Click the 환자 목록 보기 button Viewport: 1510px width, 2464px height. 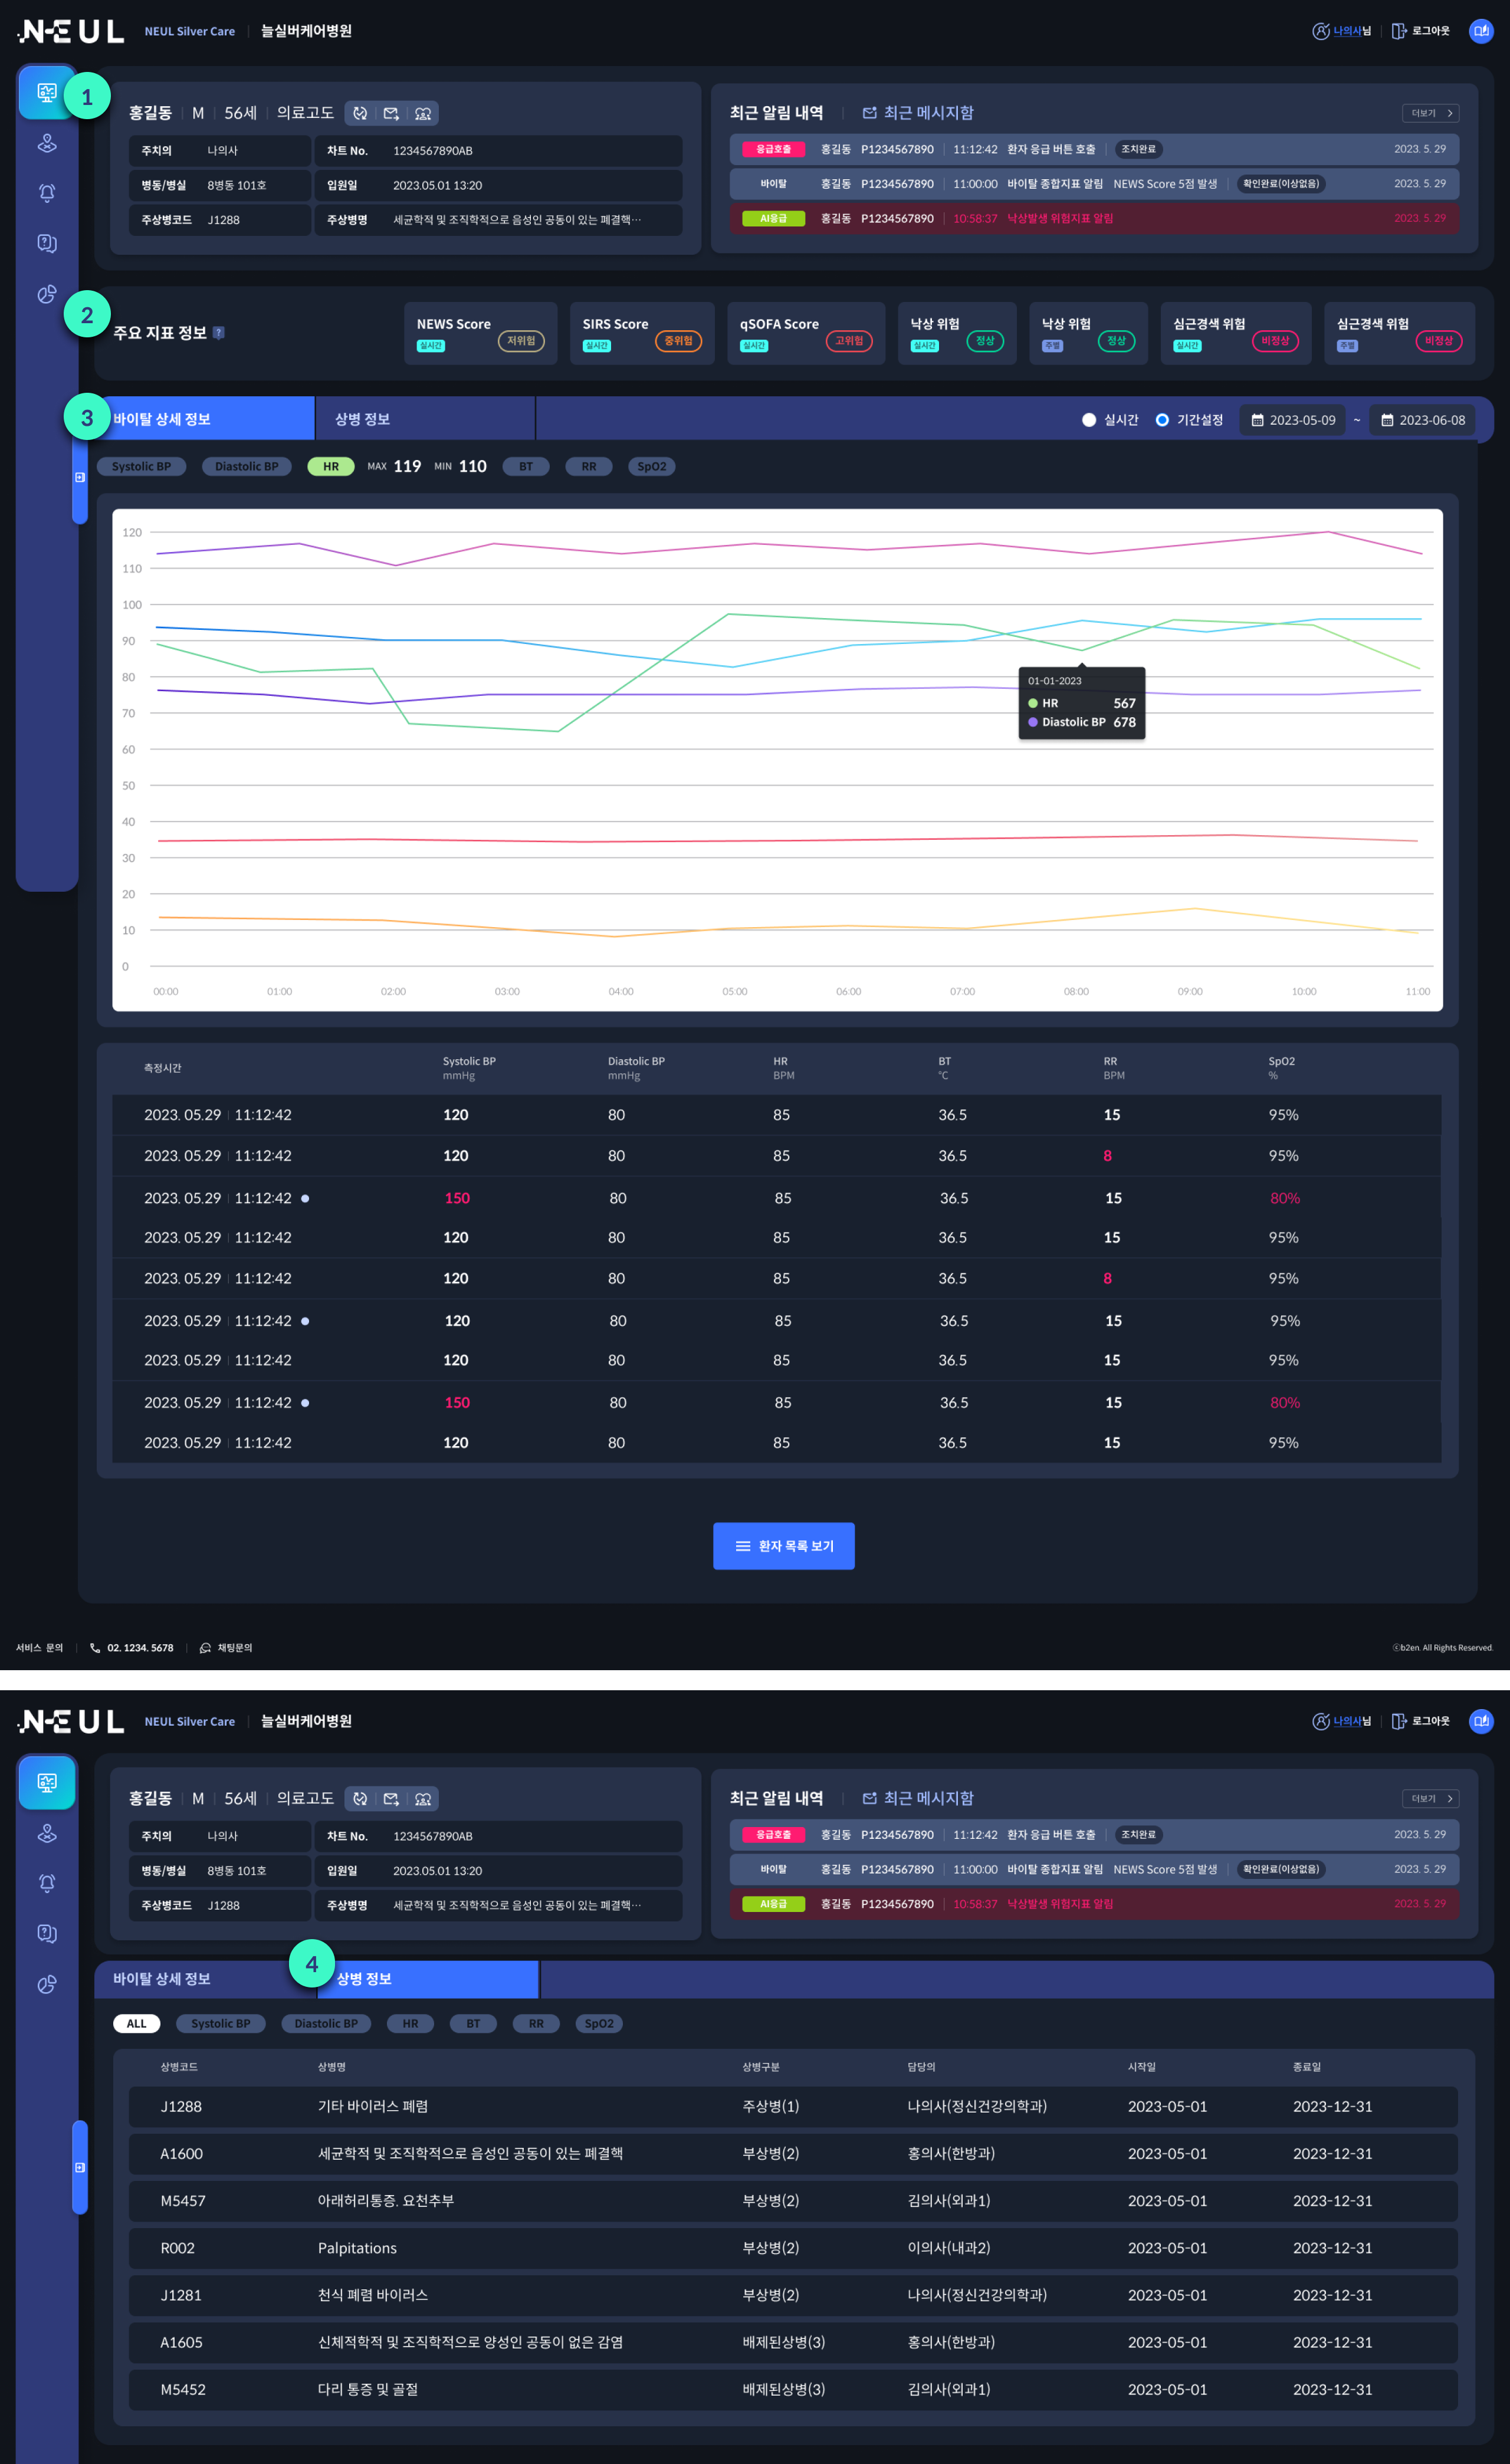pos(783,1546)
